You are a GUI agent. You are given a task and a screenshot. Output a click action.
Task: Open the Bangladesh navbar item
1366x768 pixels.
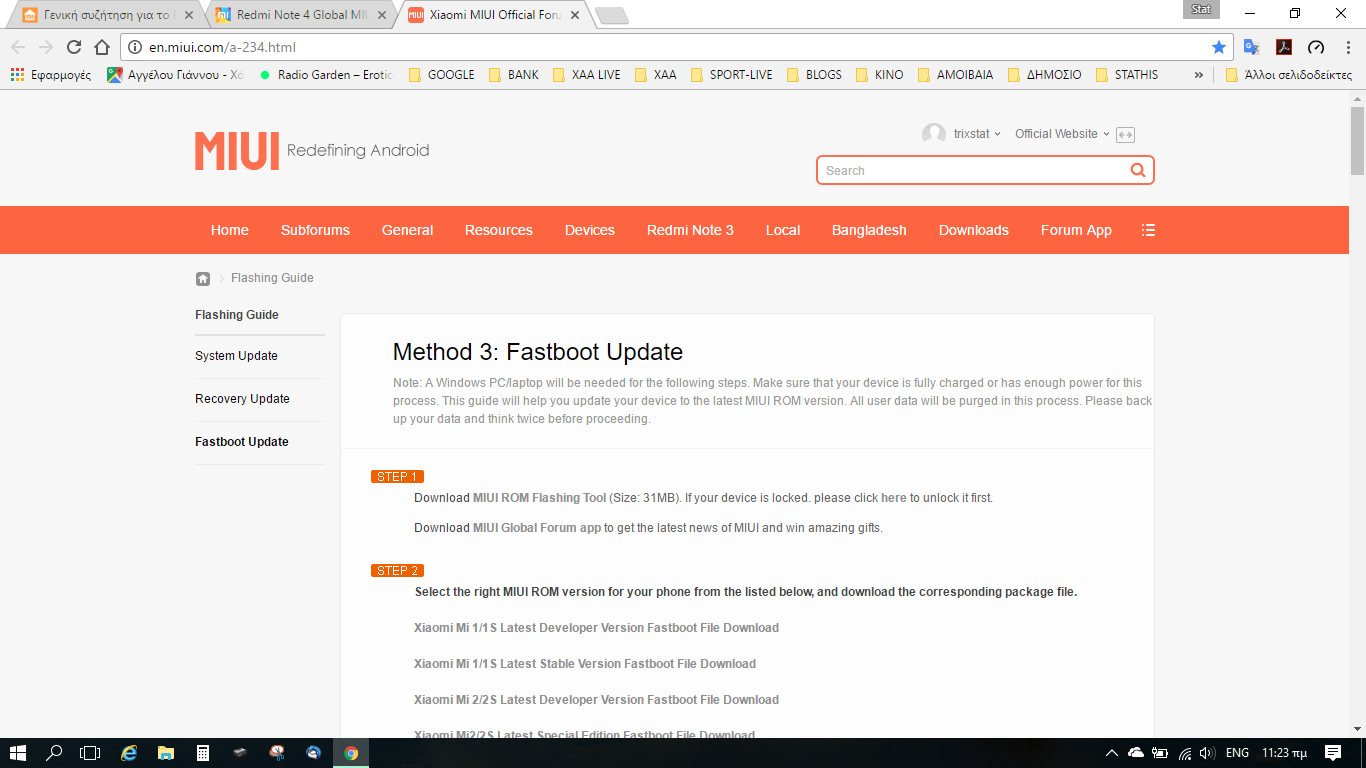point(869,230)
